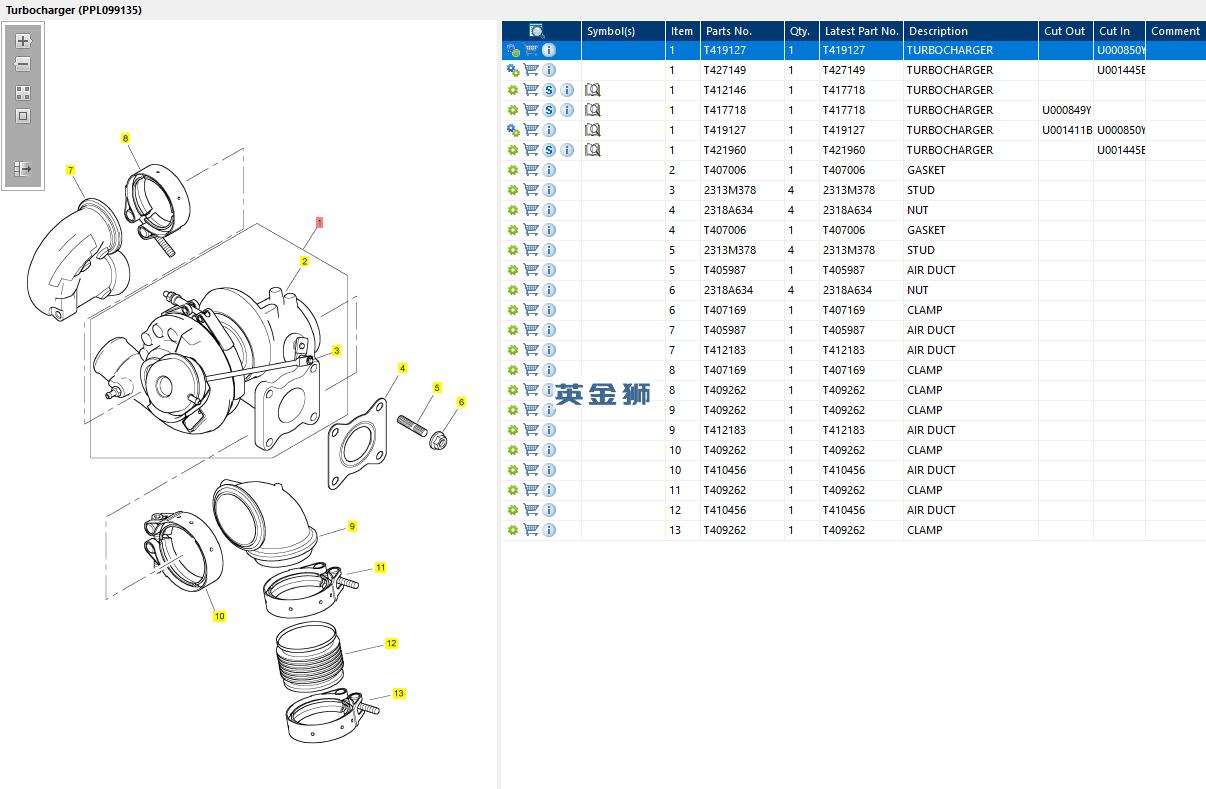
Task: Add item 3 stud 2313M378 to cart
Action: pos(531,190)
